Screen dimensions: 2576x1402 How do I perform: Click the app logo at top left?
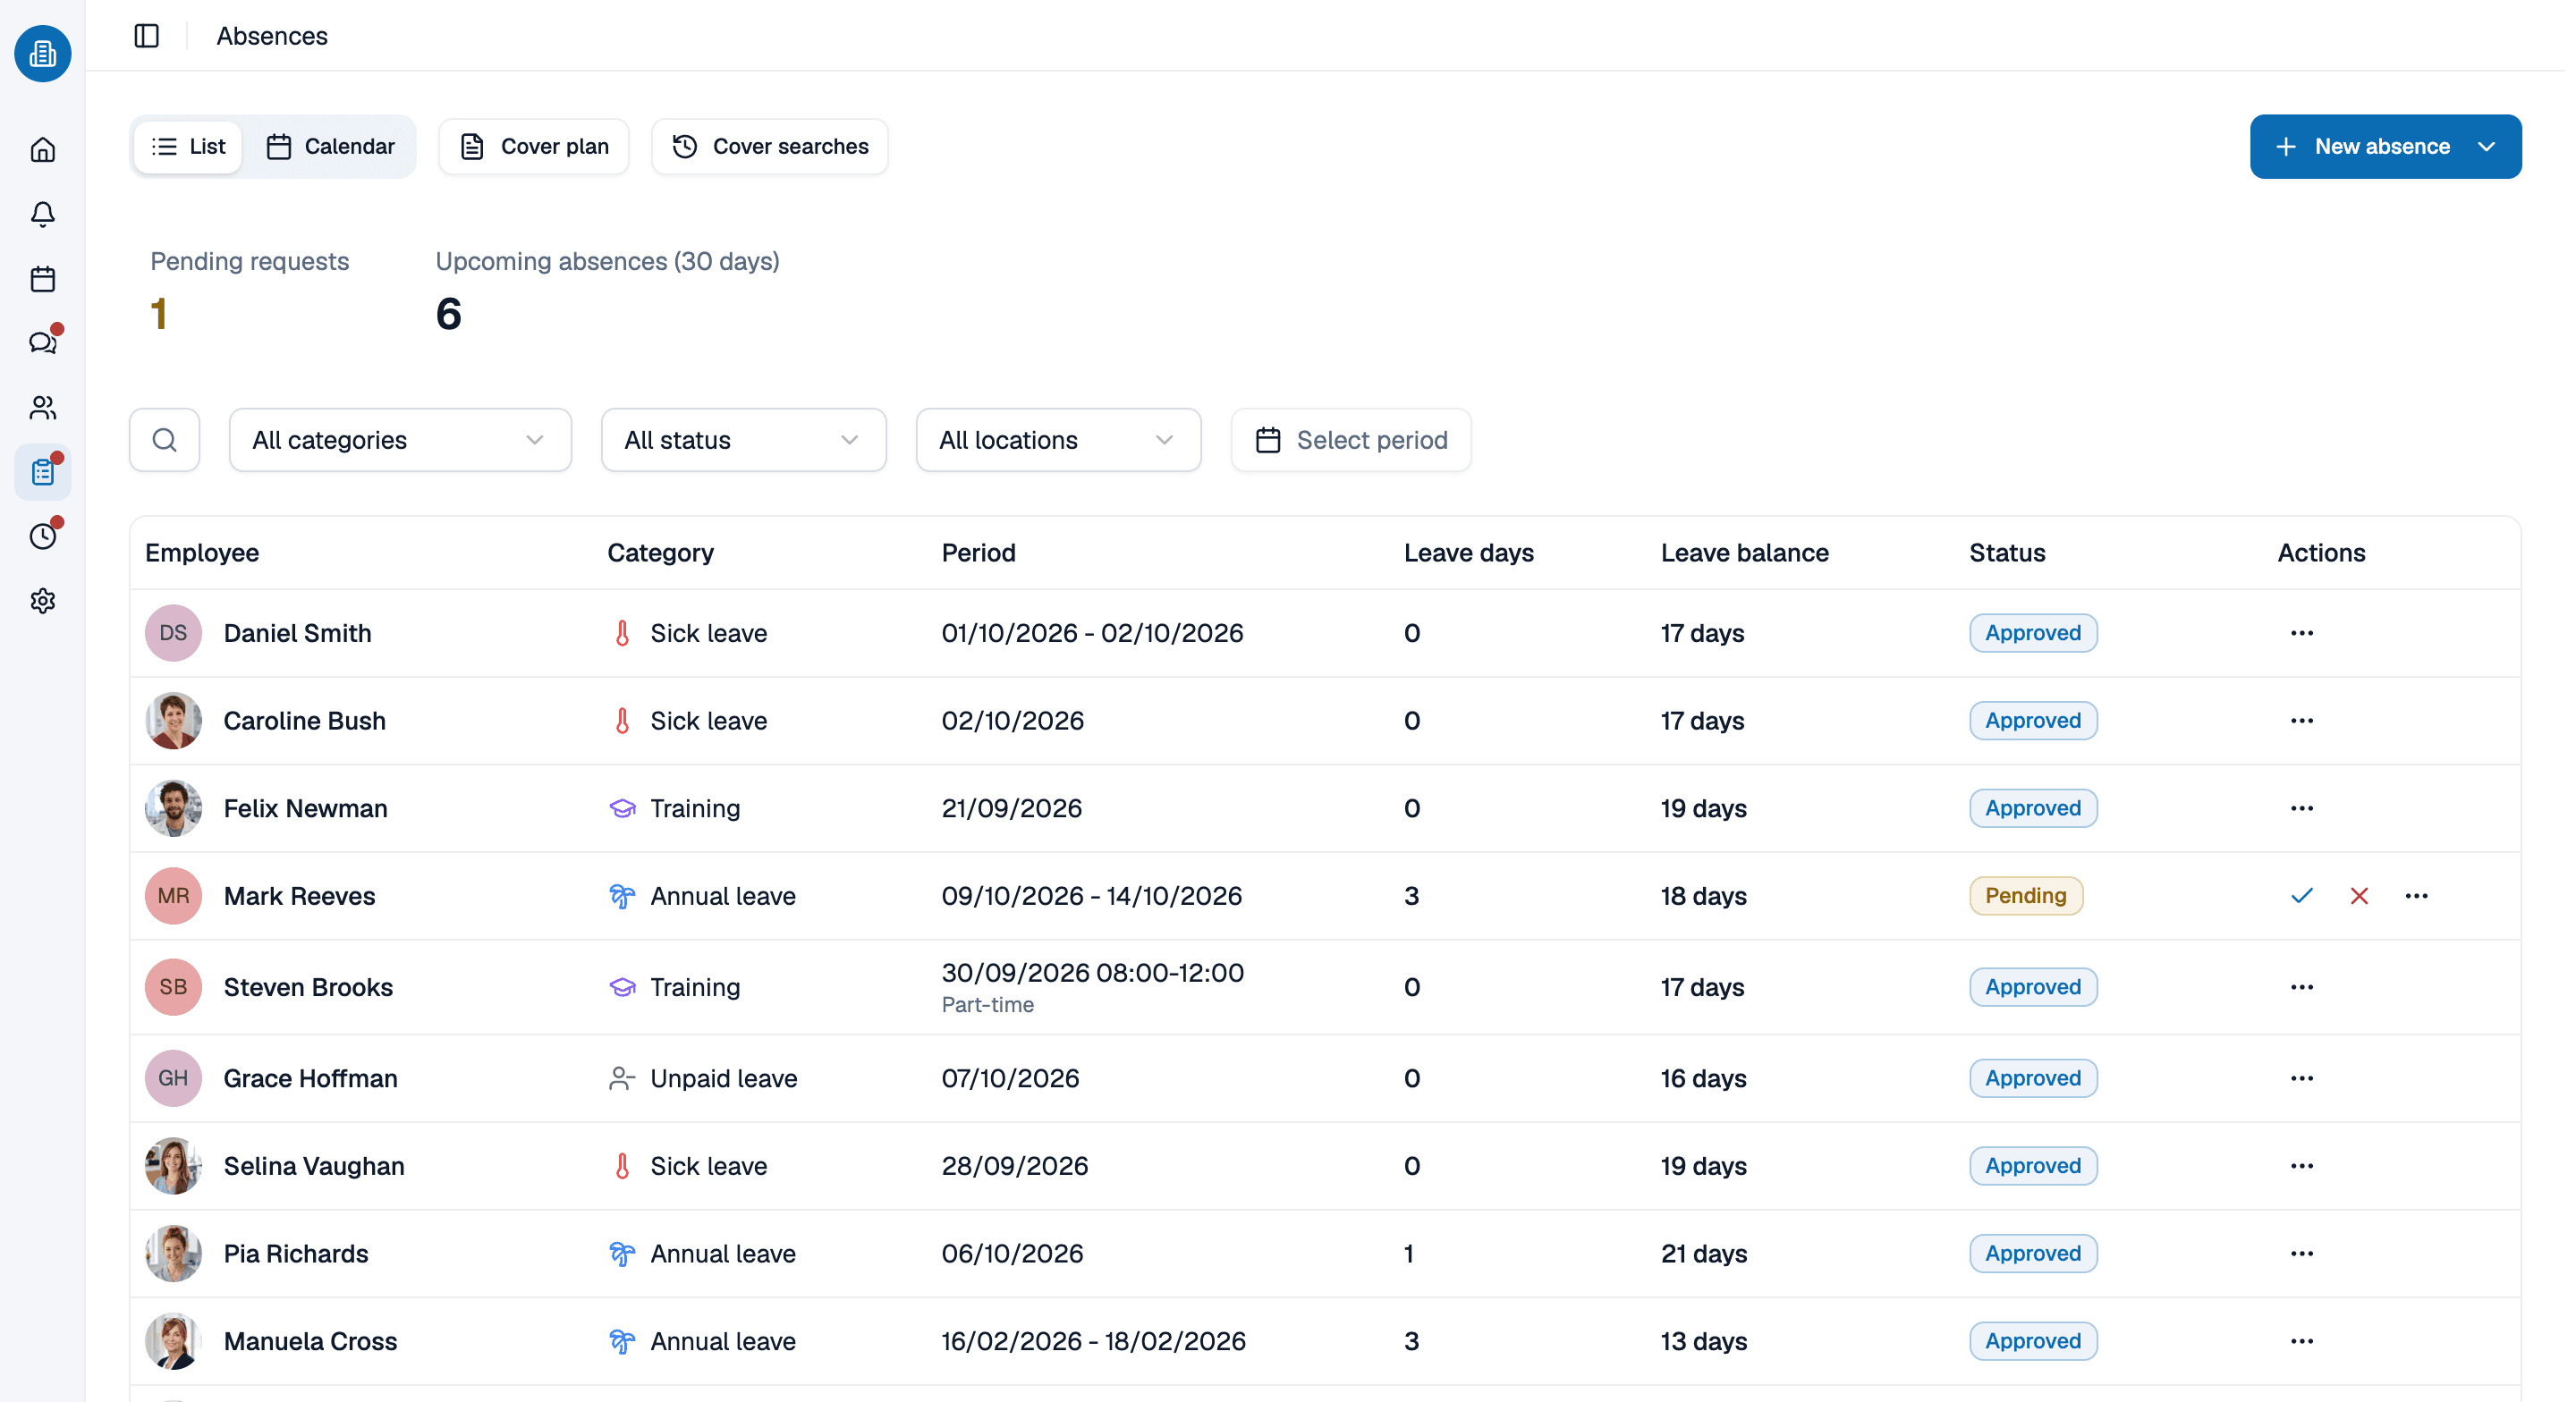43,54
